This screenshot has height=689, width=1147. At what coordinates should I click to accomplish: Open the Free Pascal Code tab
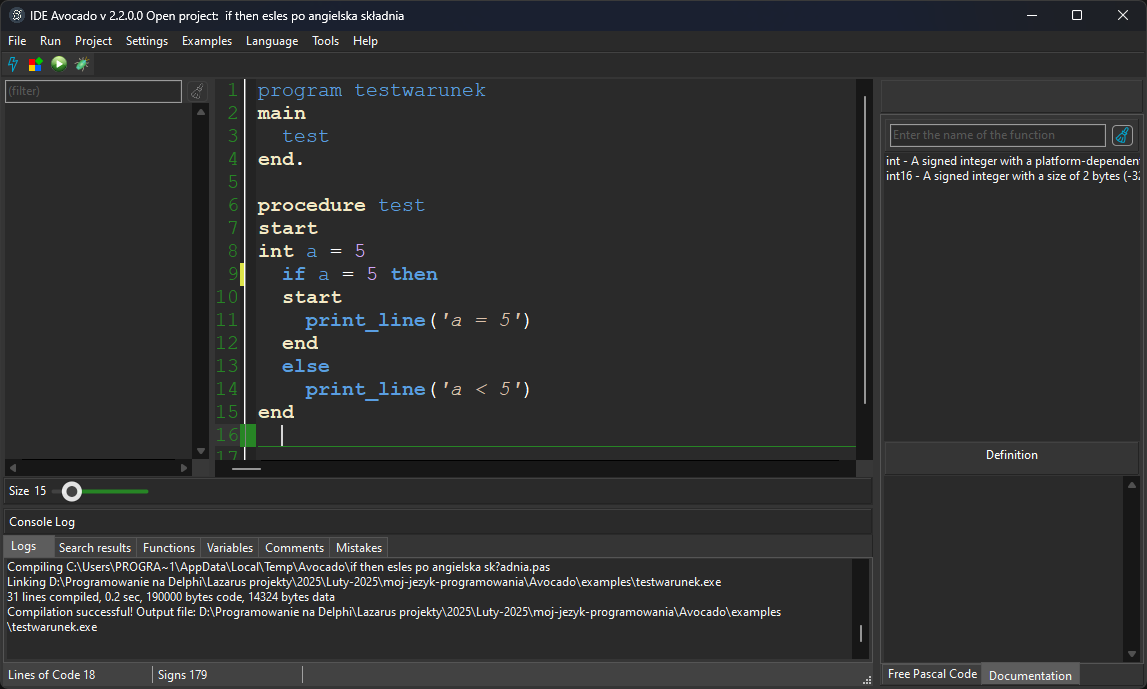coord(930,675)
